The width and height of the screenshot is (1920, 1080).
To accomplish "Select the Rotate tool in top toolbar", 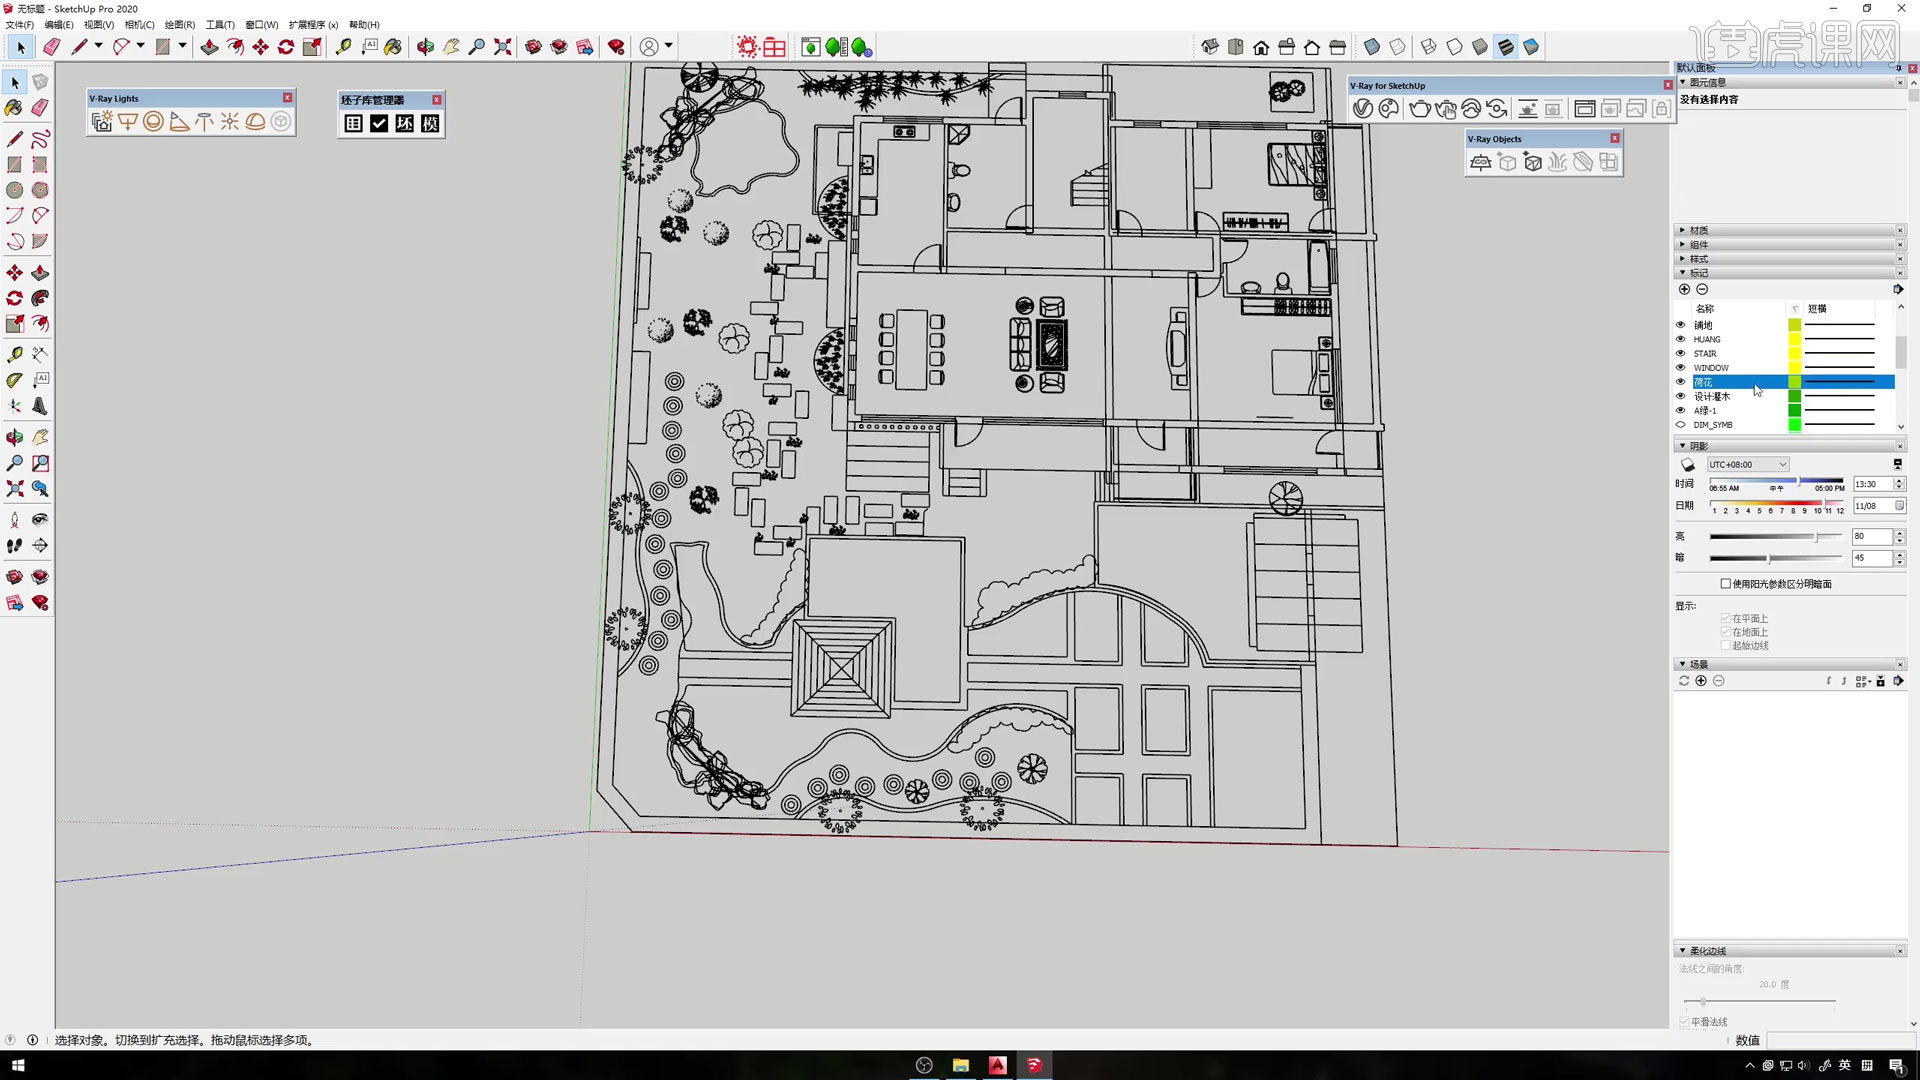I will pyautogui.click(x=286, y=47).
